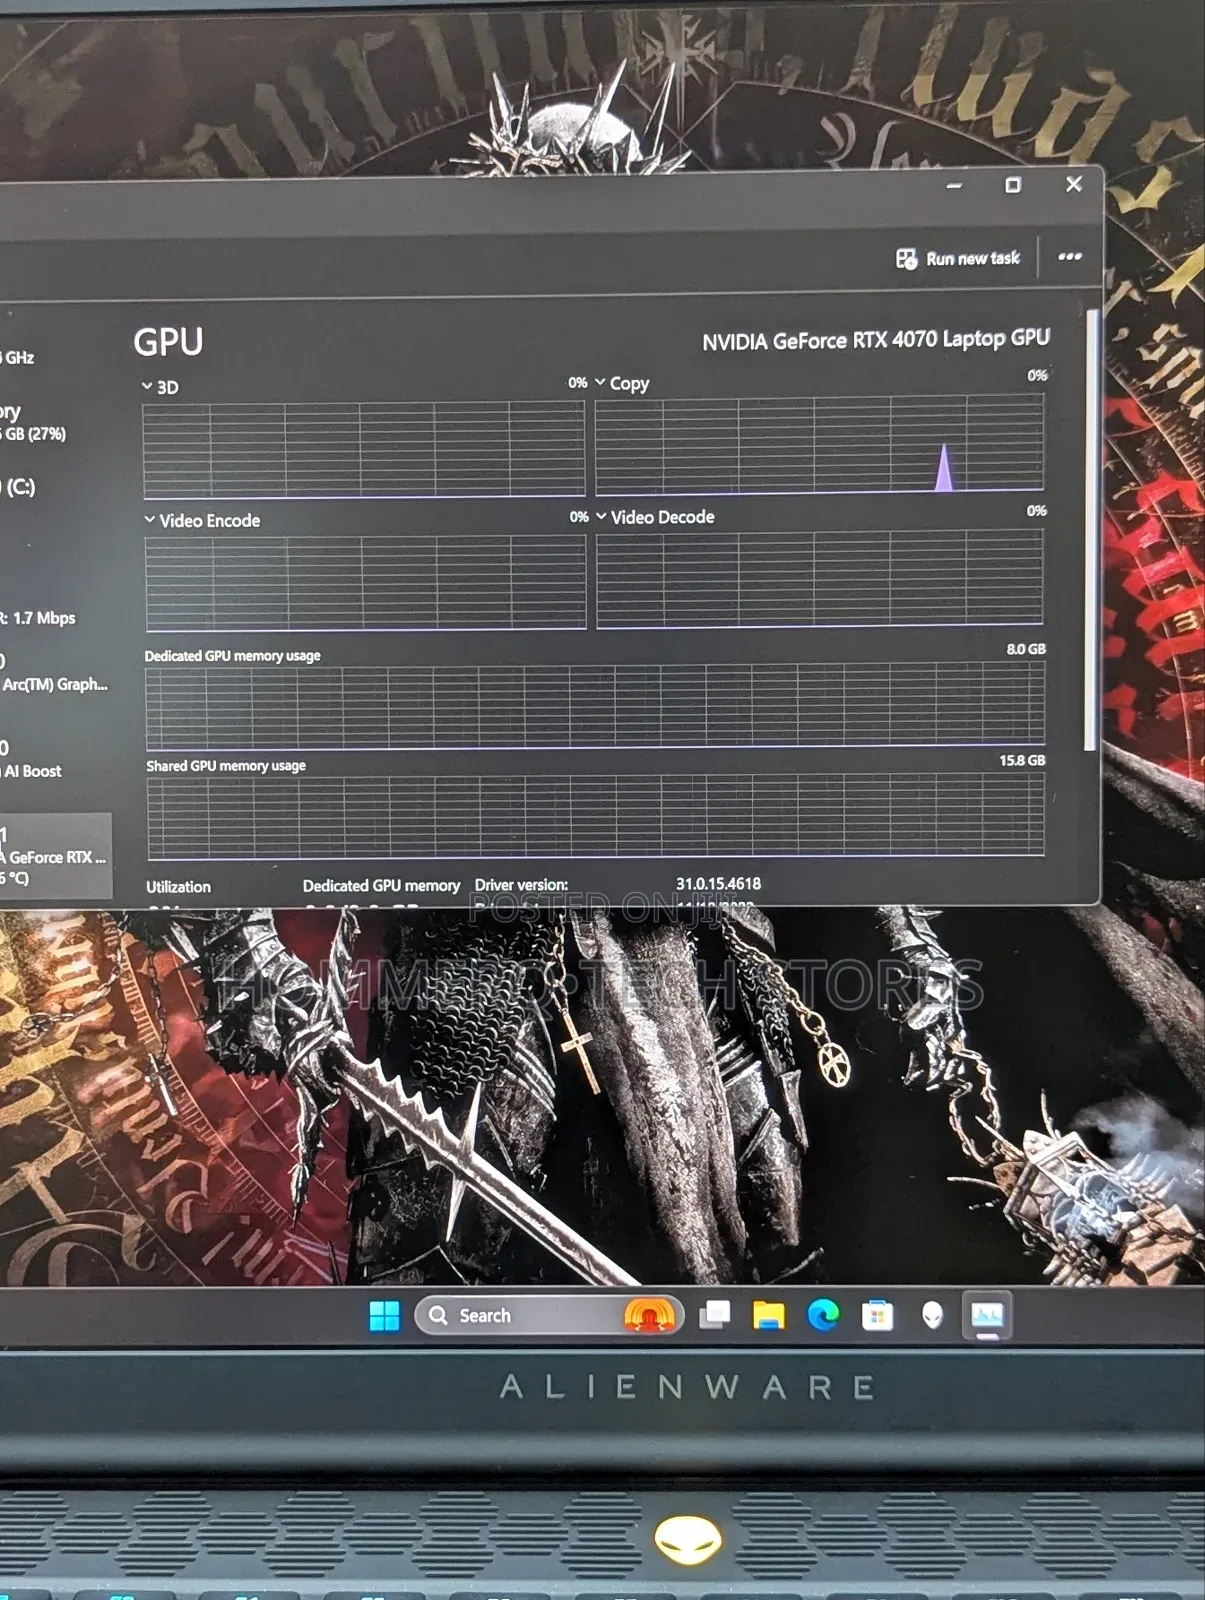
Task: Select the Memory (27%) performance item
Action: pyautogui.click(x=34, y=422)
